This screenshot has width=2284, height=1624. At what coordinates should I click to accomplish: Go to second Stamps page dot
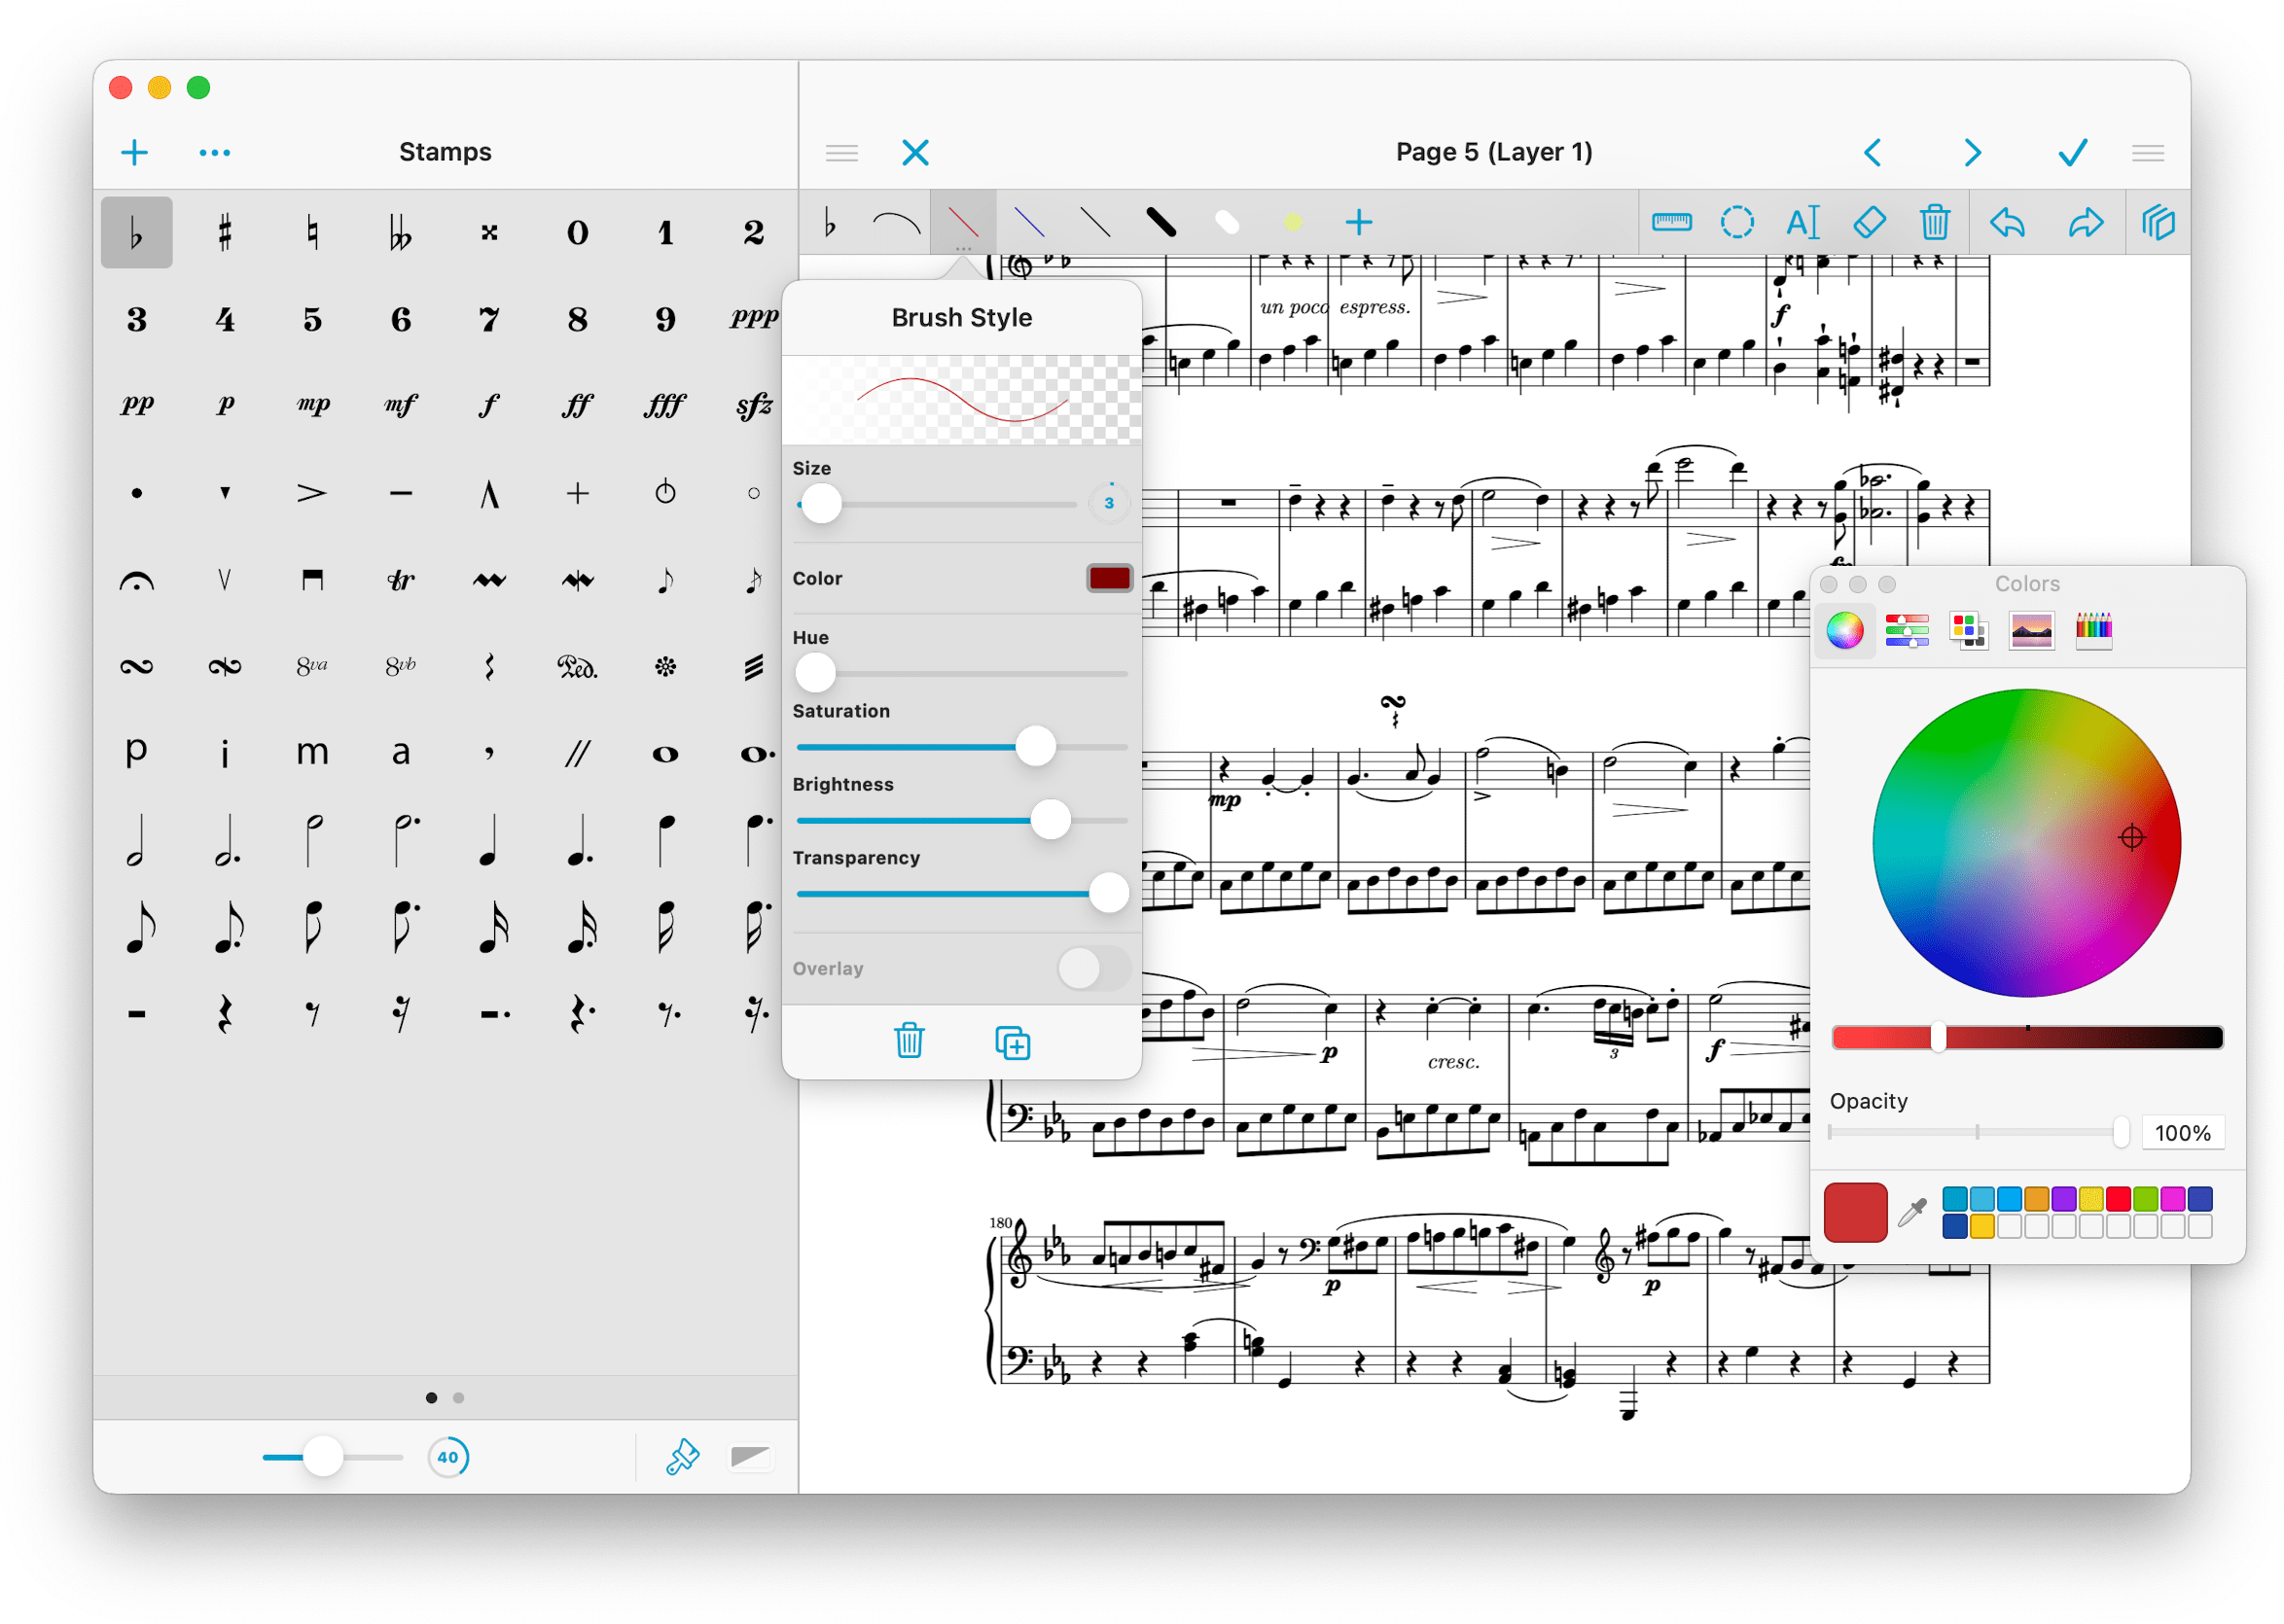click(x=458, y=1398)
